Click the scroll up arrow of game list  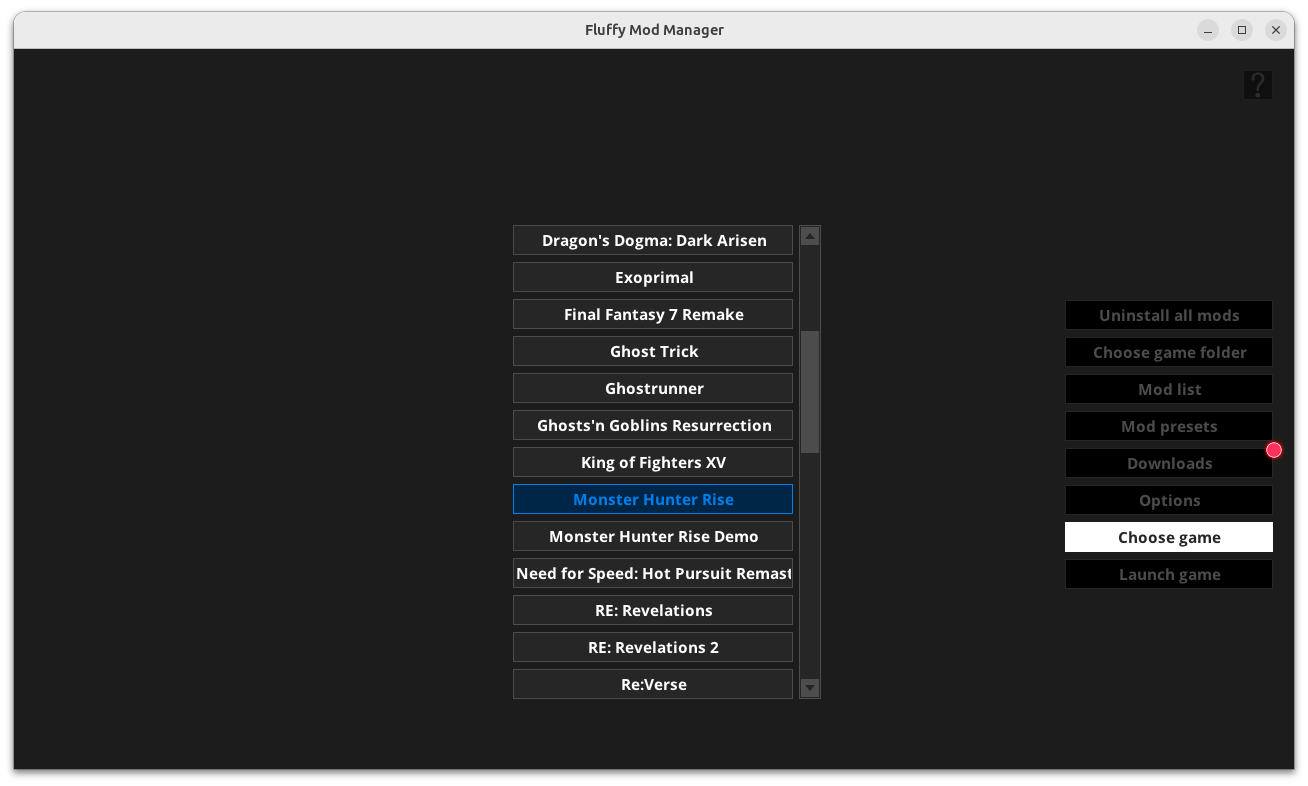point(810,236)
